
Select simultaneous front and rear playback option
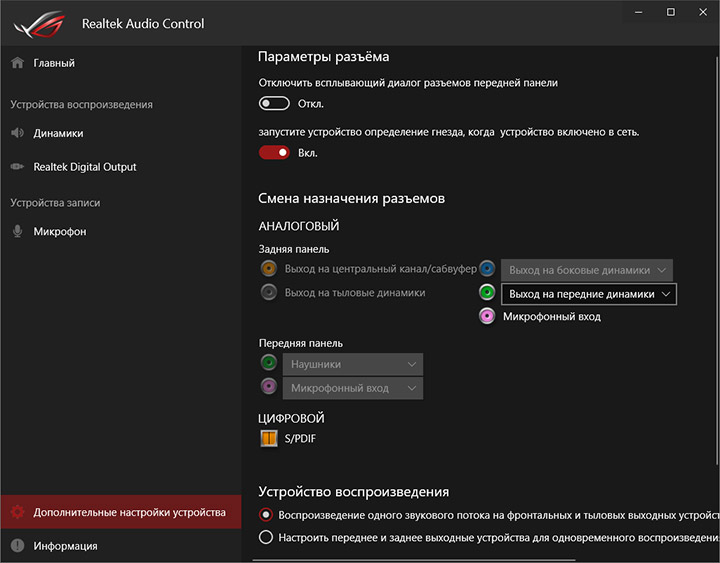tap(266, 537)
